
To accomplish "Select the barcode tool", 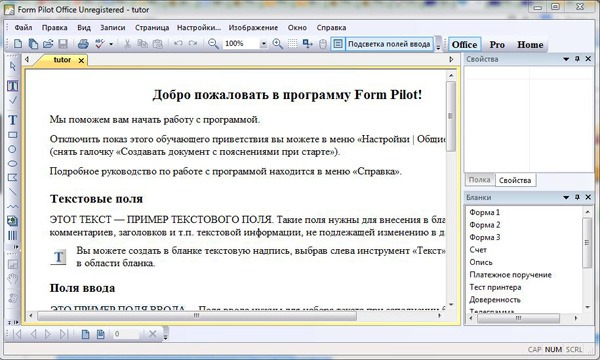I will coord(13,235).
